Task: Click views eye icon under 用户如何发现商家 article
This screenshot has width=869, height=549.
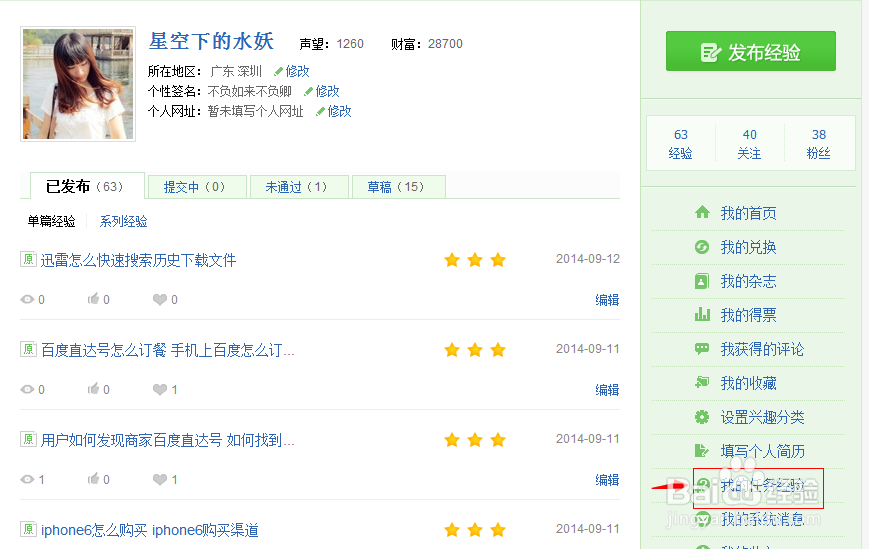Action: coord(27,480)
